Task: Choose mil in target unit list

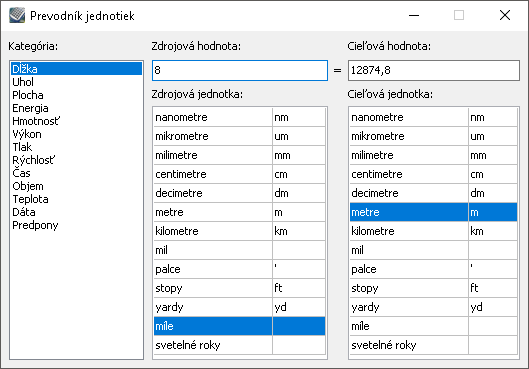Action: click(434, 250)
